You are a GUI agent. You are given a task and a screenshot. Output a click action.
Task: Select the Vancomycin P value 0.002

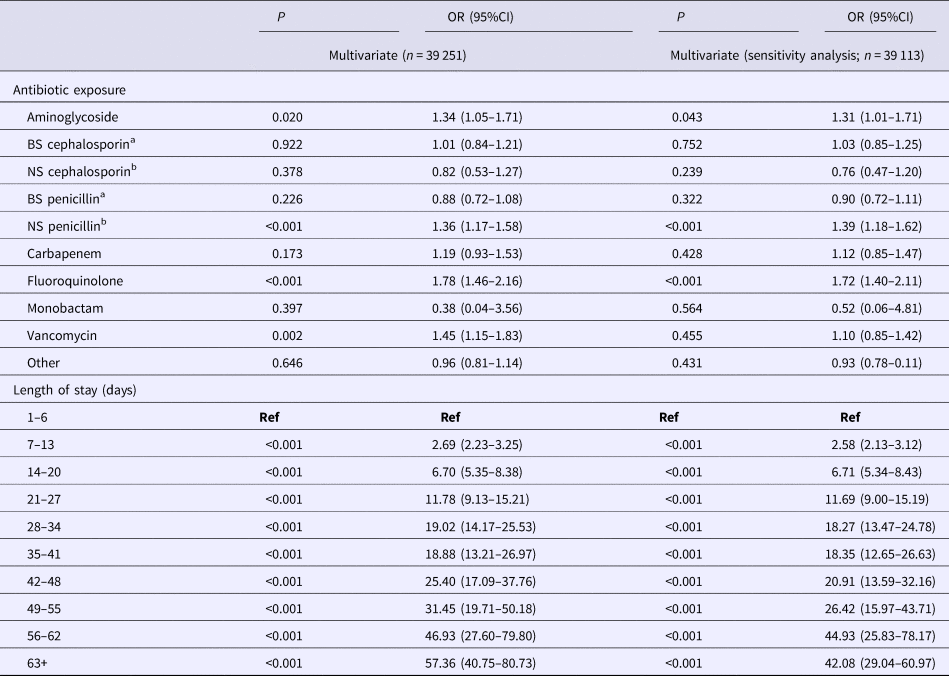pyautogui.click(x=287, y=334)
